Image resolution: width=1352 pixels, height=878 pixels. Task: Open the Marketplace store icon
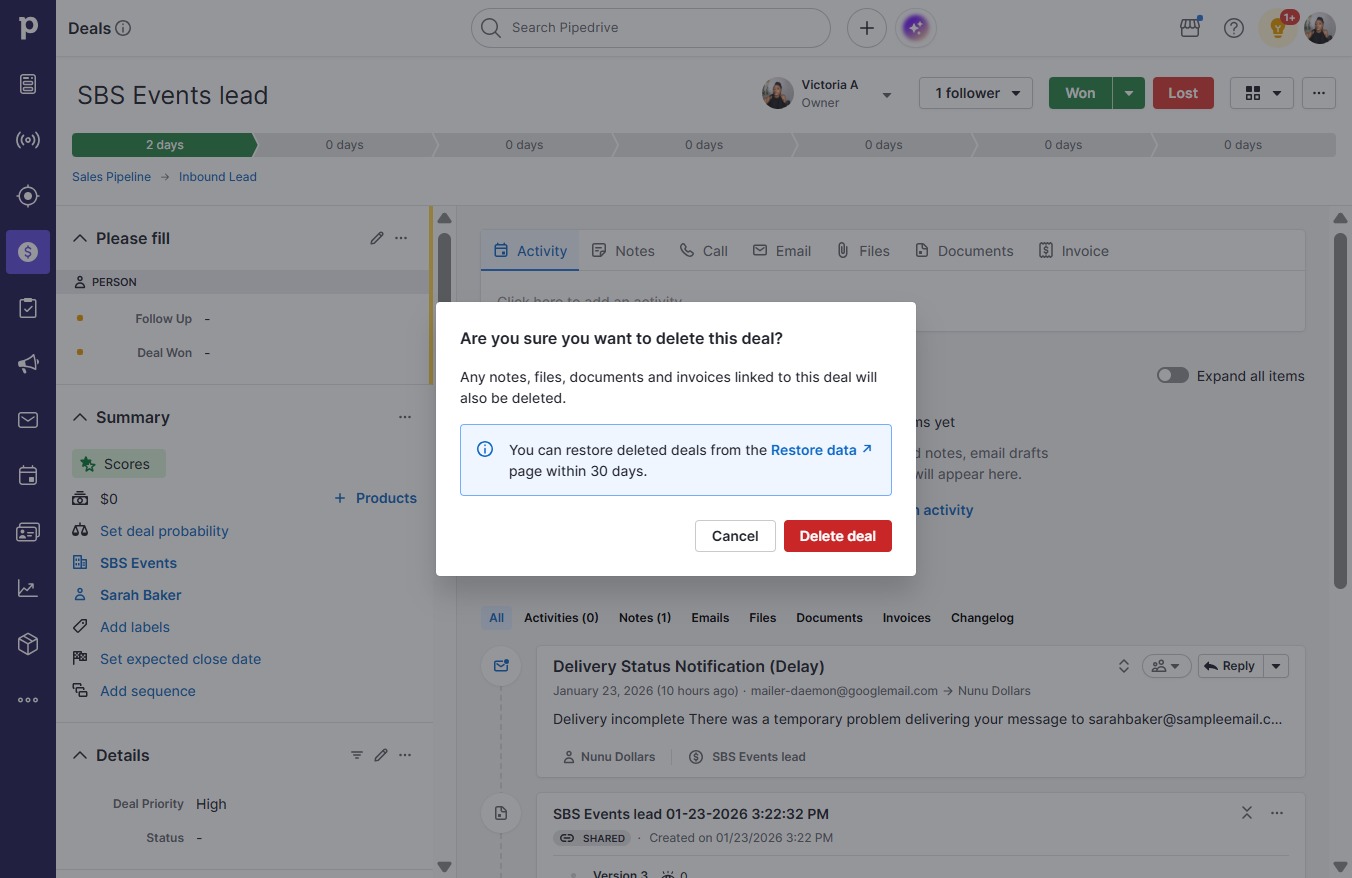1190,28
